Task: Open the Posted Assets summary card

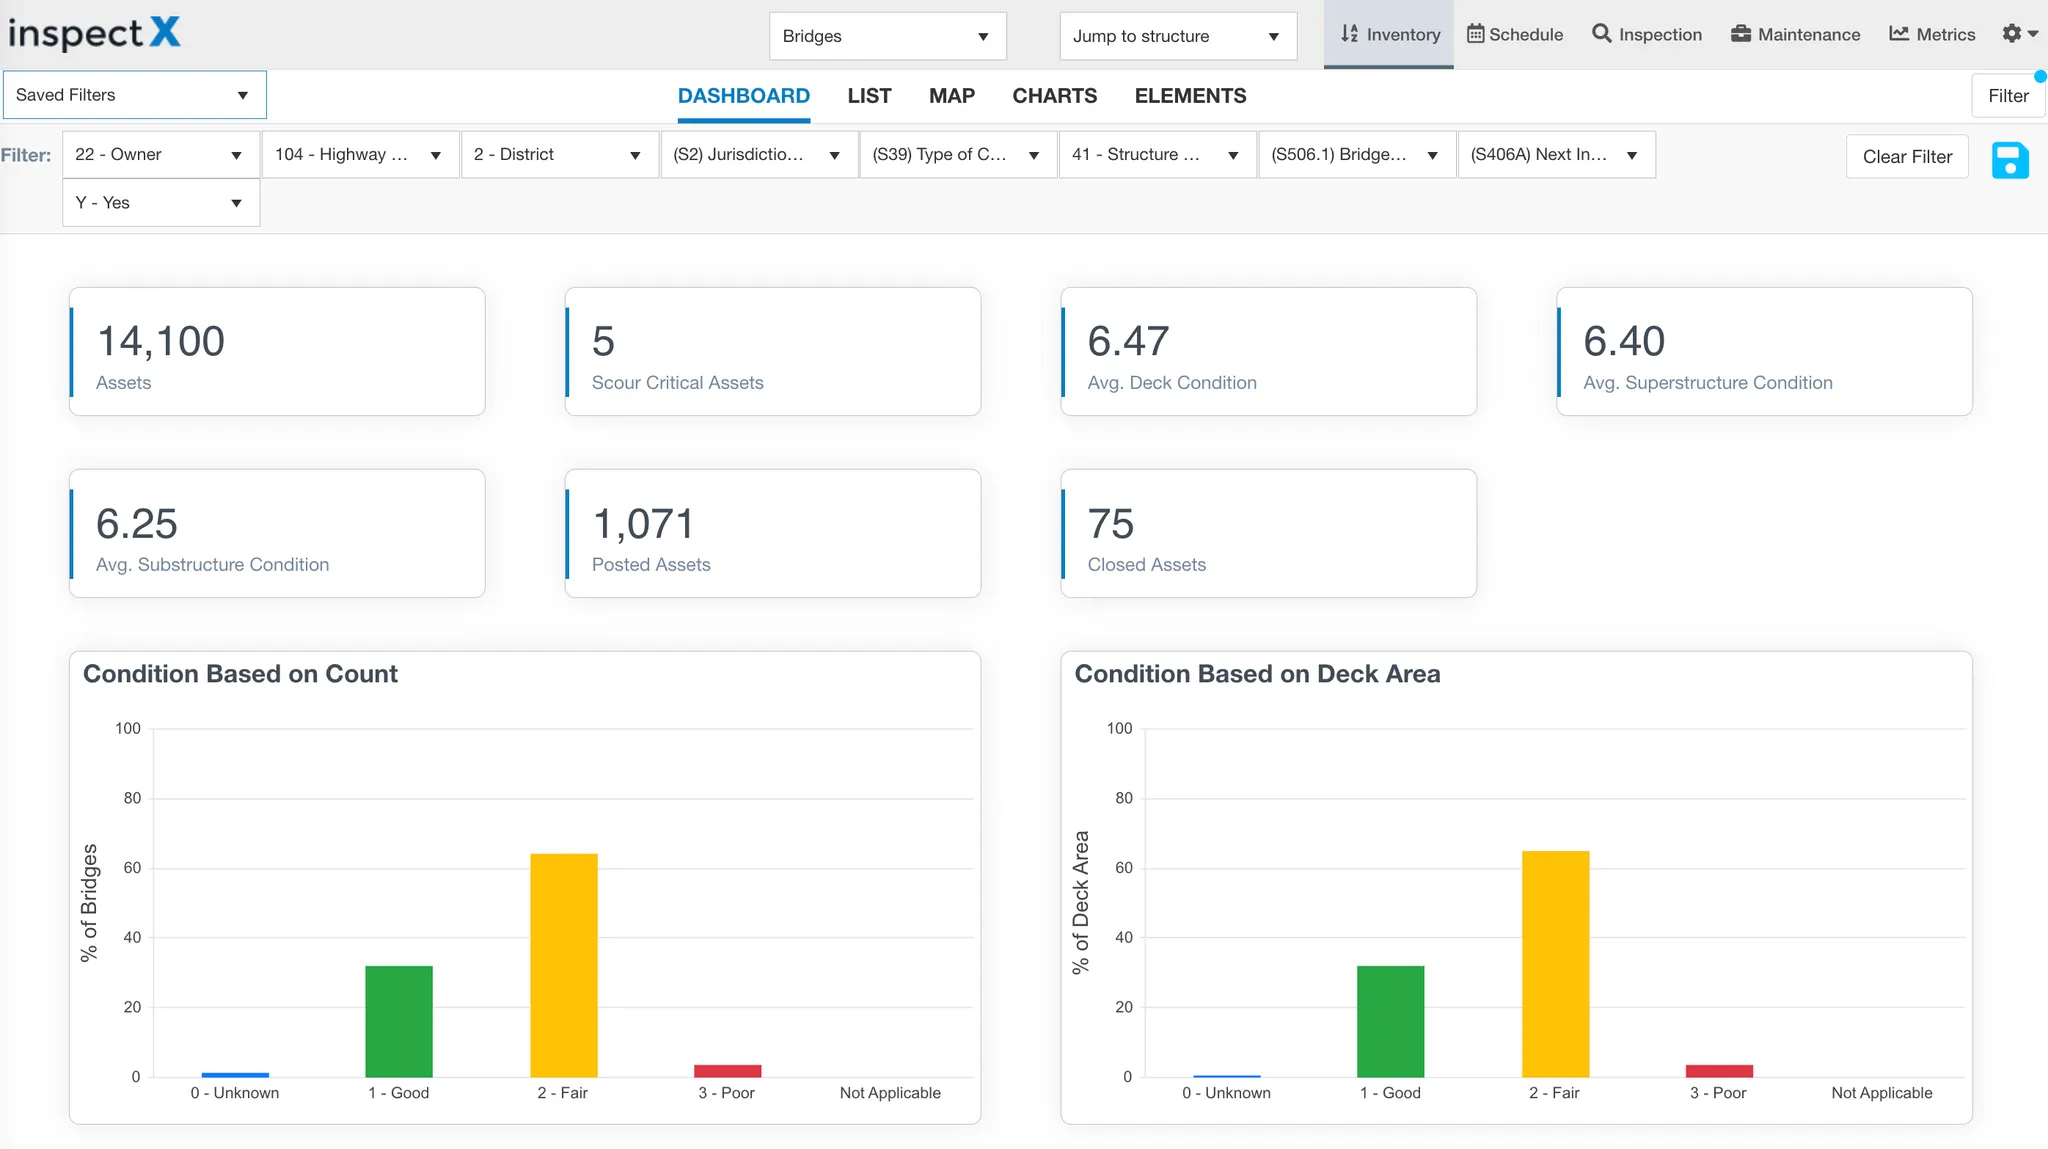Action: [x=772, y=534]
